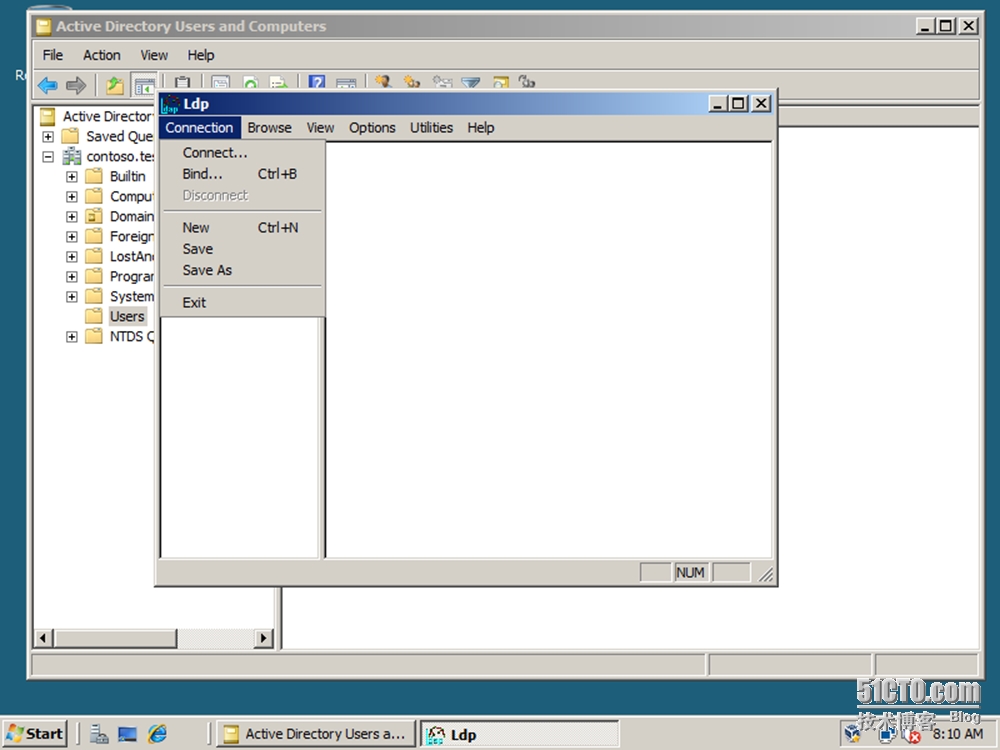The height and width of the screenshot is (750, 1000).
Task: Select the Builtin folder in tree
Action: 127,177
